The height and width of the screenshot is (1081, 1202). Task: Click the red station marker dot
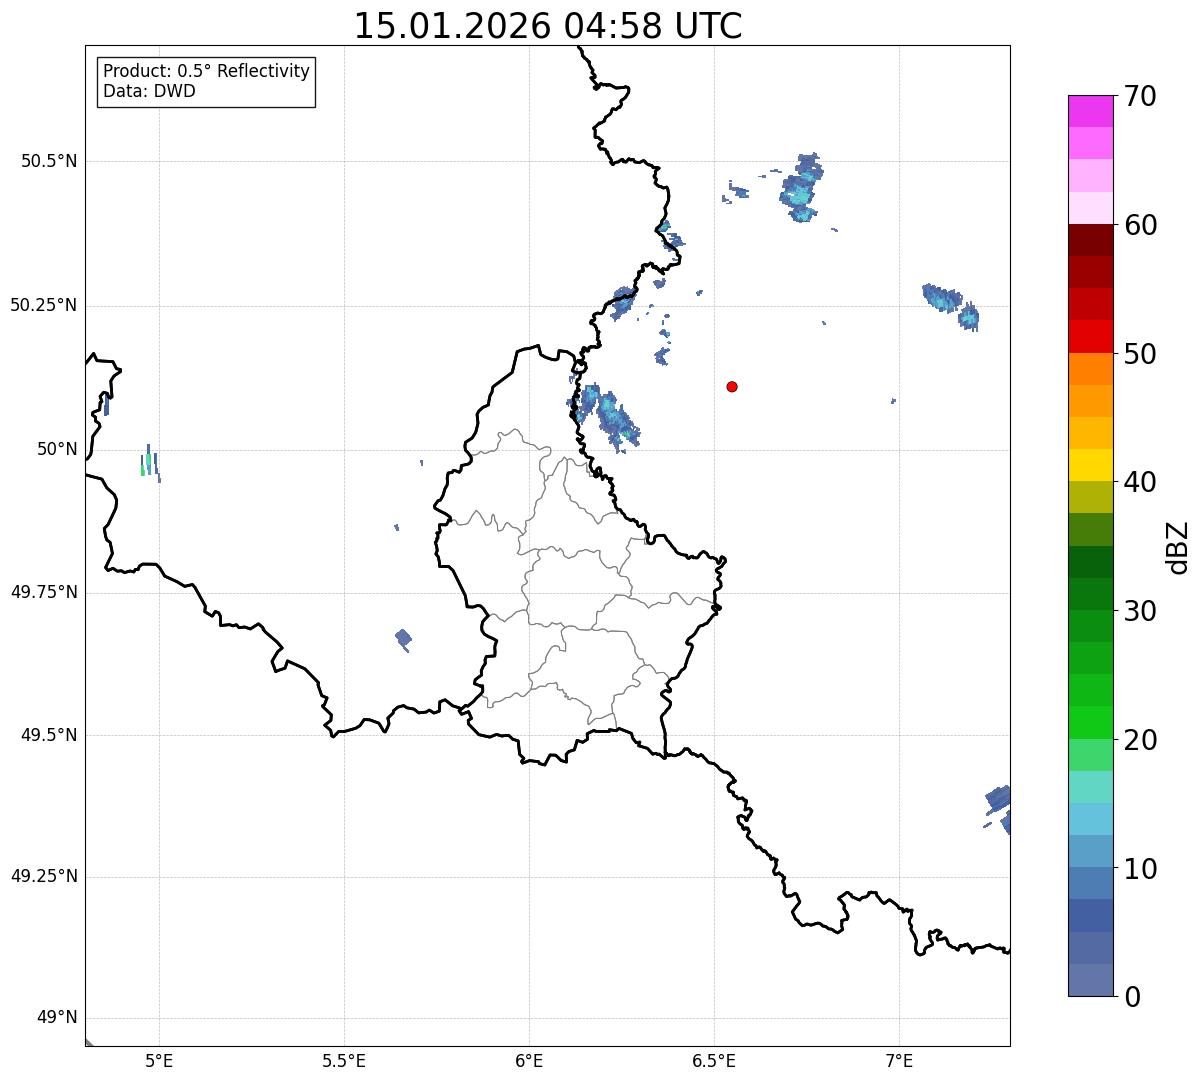coord(732,386)
